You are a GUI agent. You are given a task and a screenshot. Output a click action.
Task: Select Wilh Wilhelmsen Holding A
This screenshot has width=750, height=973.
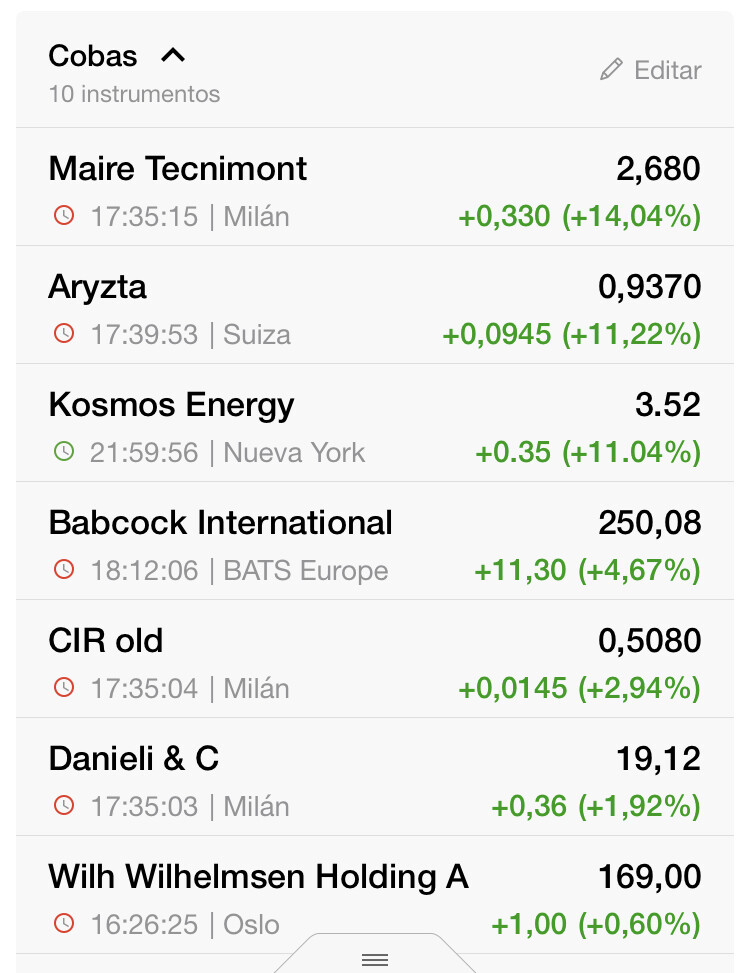(375, 894)
